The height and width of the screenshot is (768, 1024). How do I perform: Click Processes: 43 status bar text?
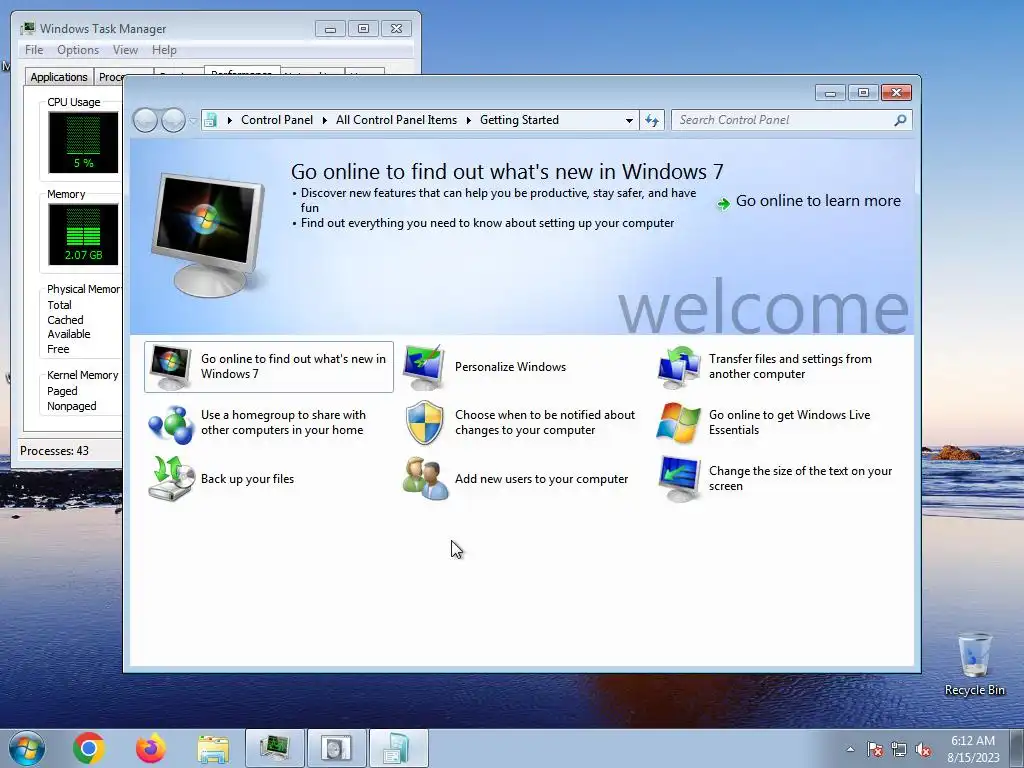[54, 451]
